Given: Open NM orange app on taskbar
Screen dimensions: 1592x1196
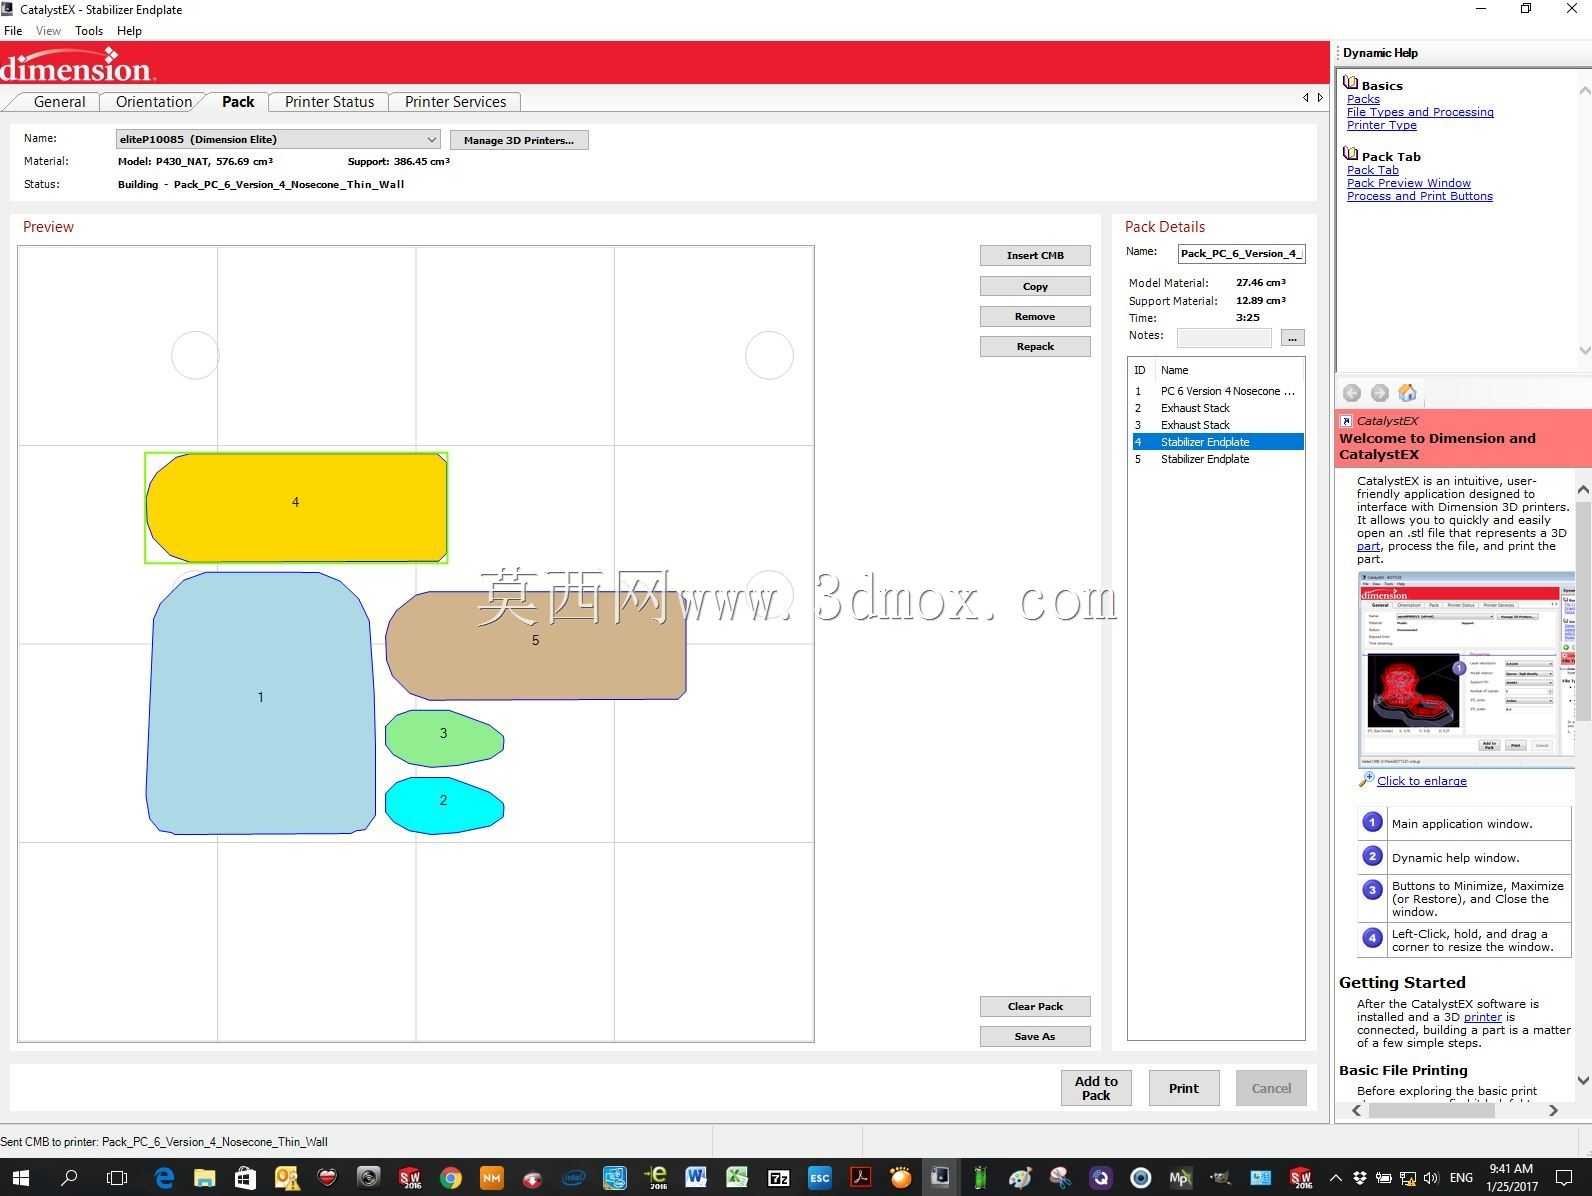Looking at the screenshot, I should coord(491,1178).
